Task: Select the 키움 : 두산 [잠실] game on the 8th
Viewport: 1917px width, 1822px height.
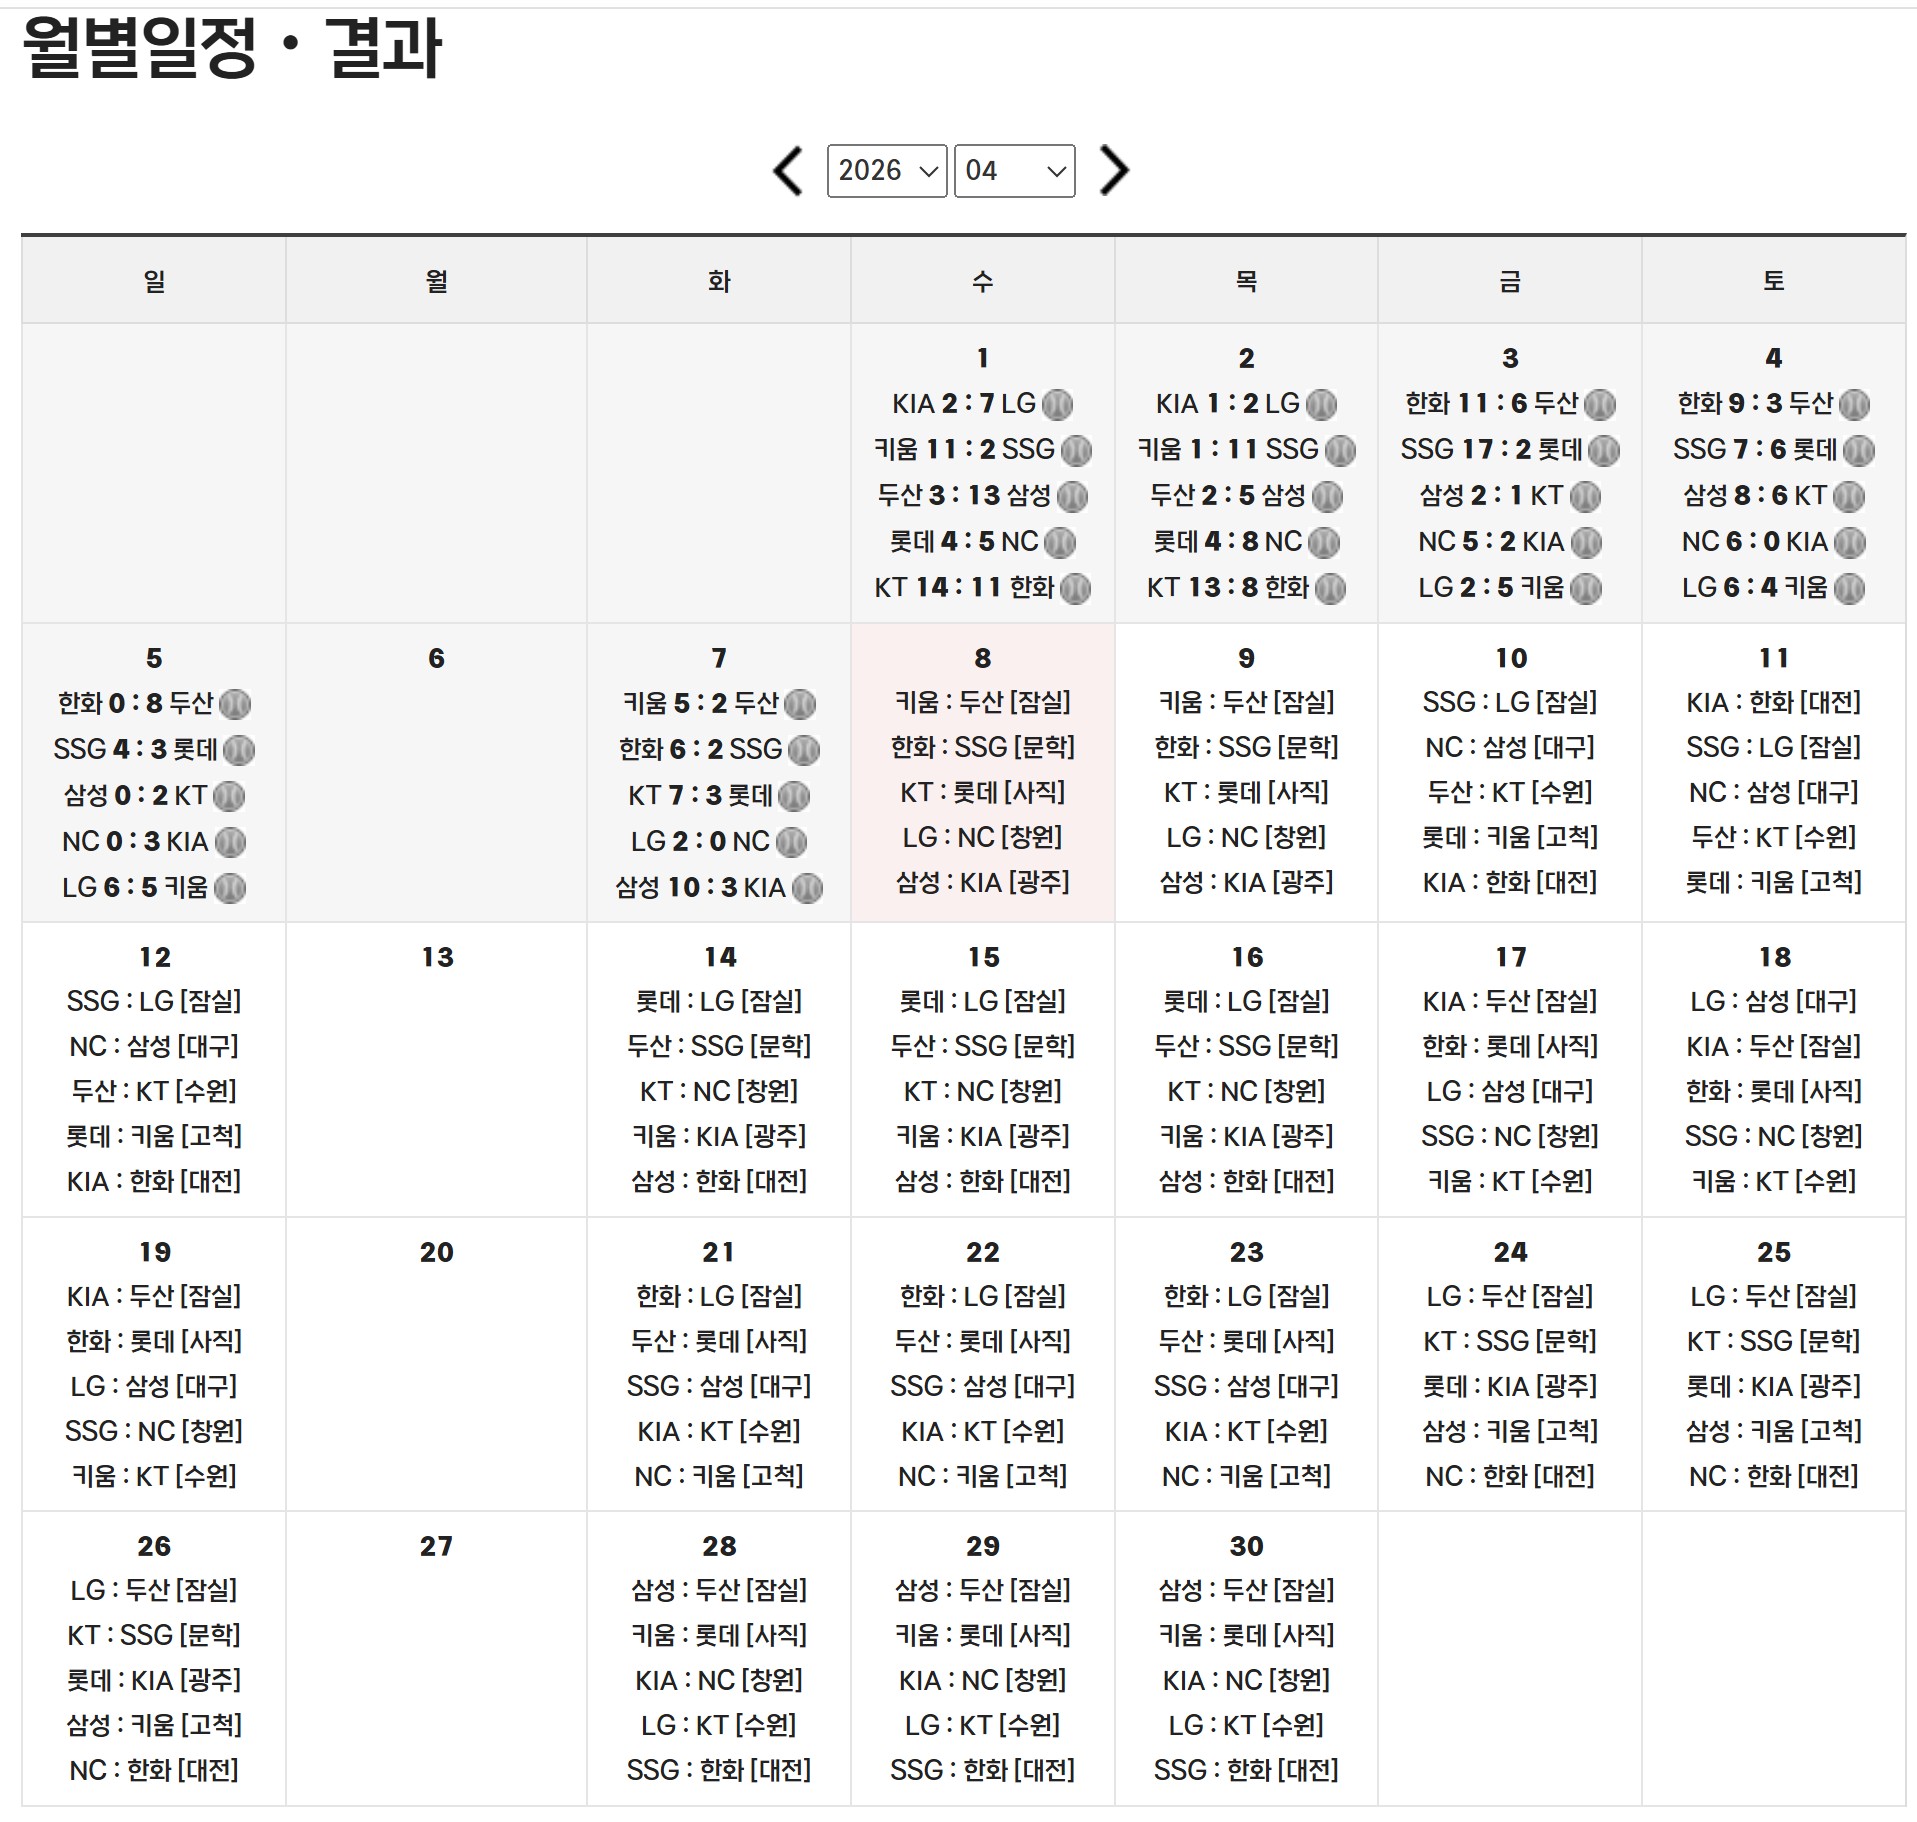Action: point(982,702)
